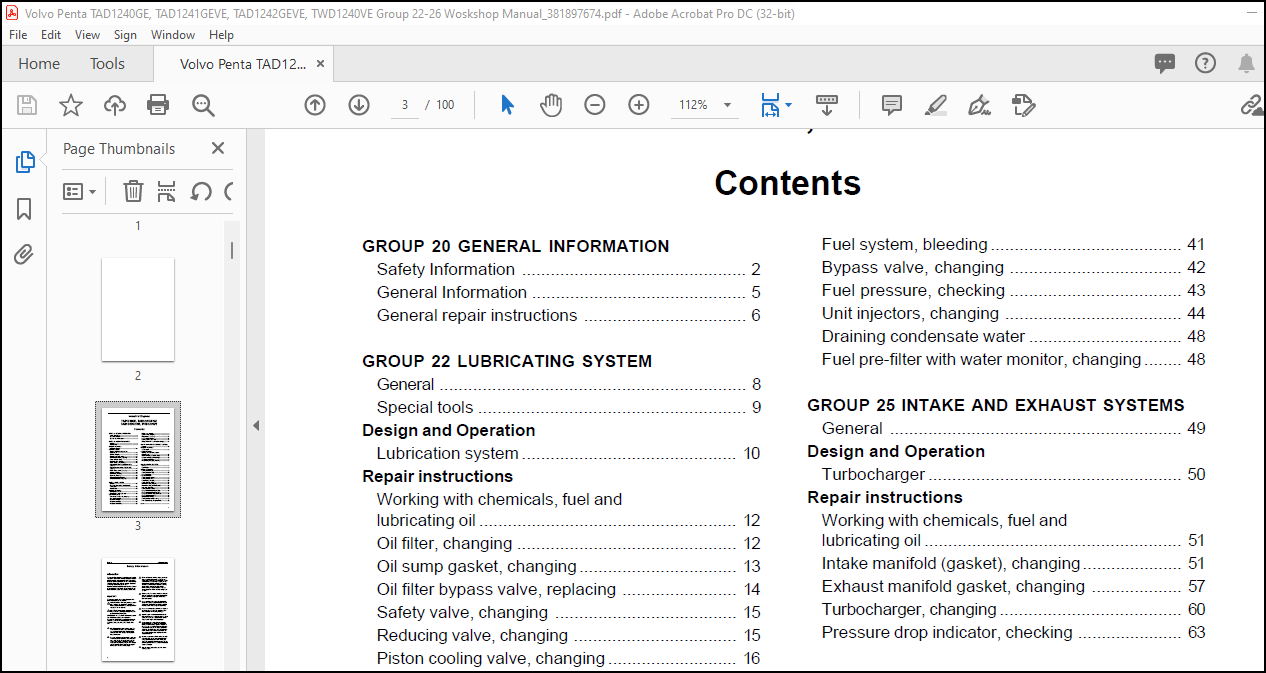Open the Help menu
Screen dimensions: 1266x673
[222, 34]
